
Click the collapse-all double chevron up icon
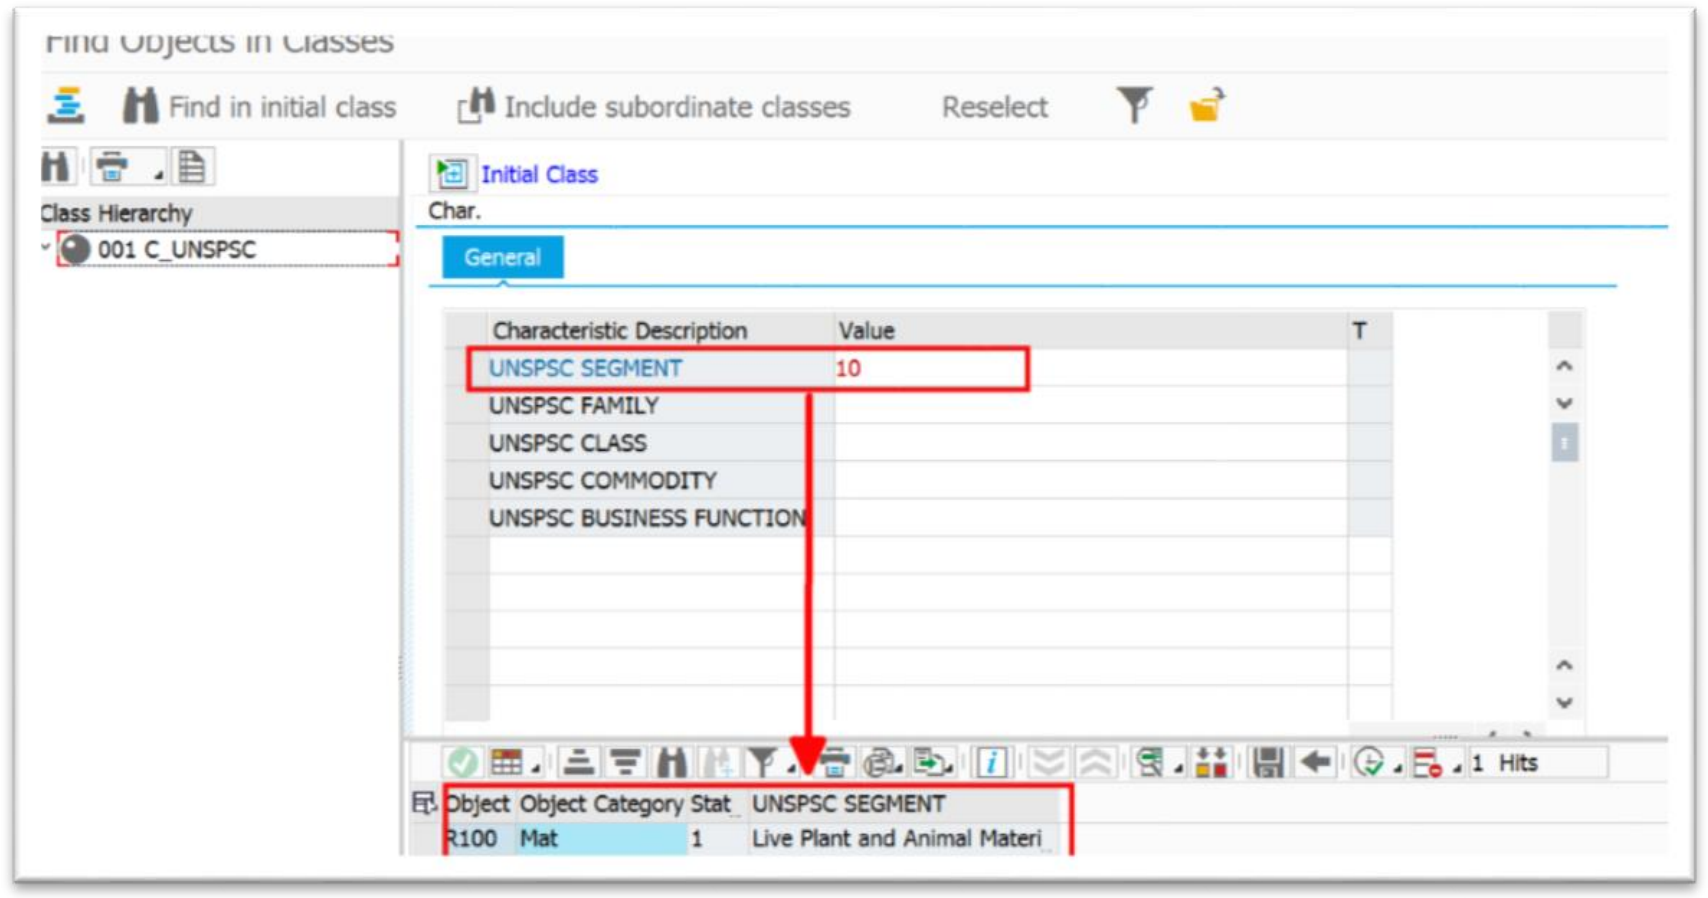pos(1096,763)
